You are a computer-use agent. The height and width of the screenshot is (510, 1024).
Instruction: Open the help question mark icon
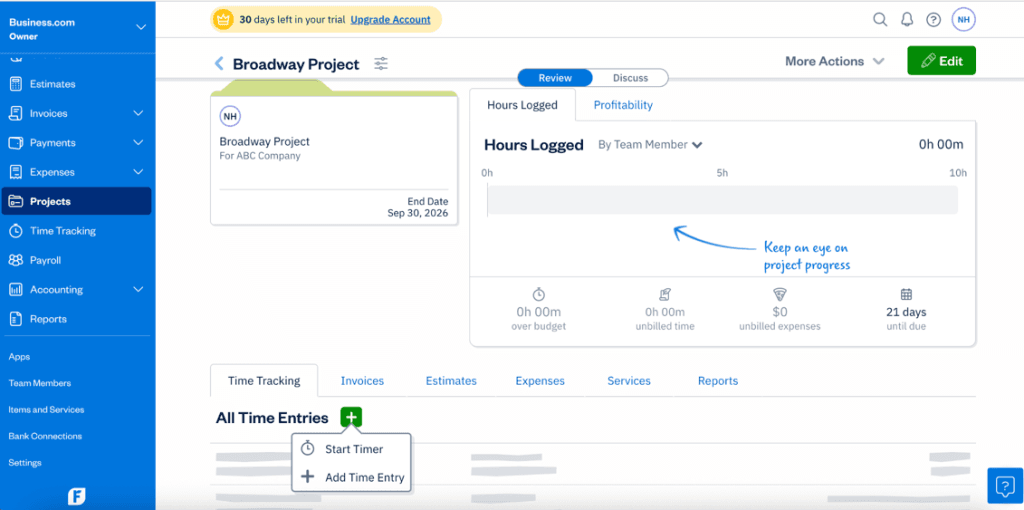[934, 20]
